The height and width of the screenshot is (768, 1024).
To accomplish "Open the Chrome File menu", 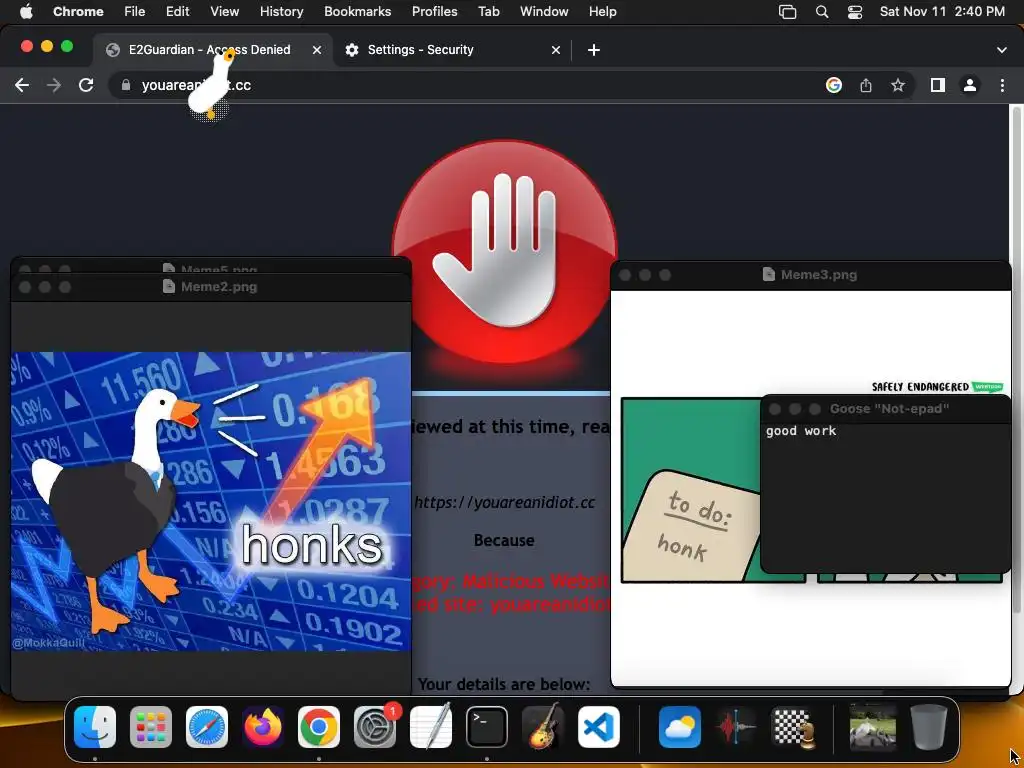I will [135, 11].
